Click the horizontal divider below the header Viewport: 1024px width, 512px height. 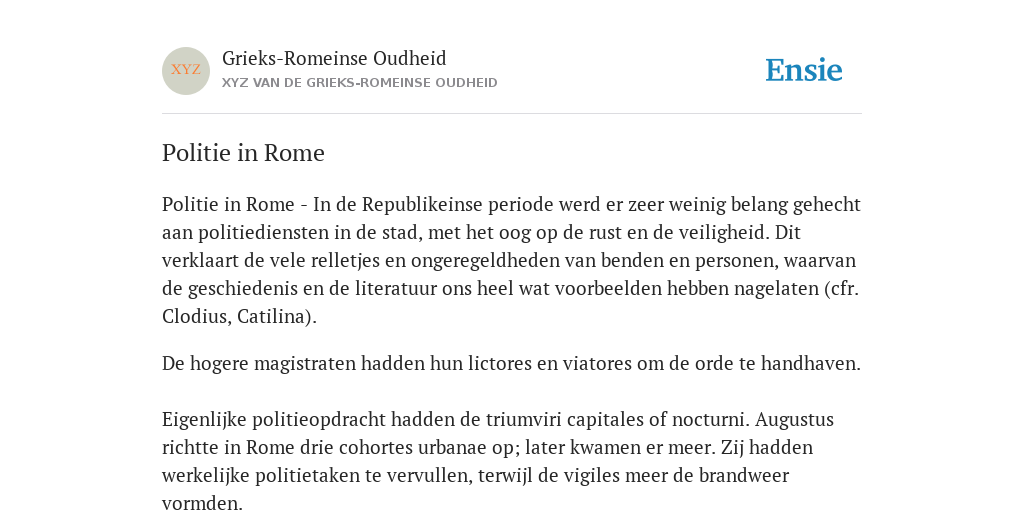coord(511,114)
